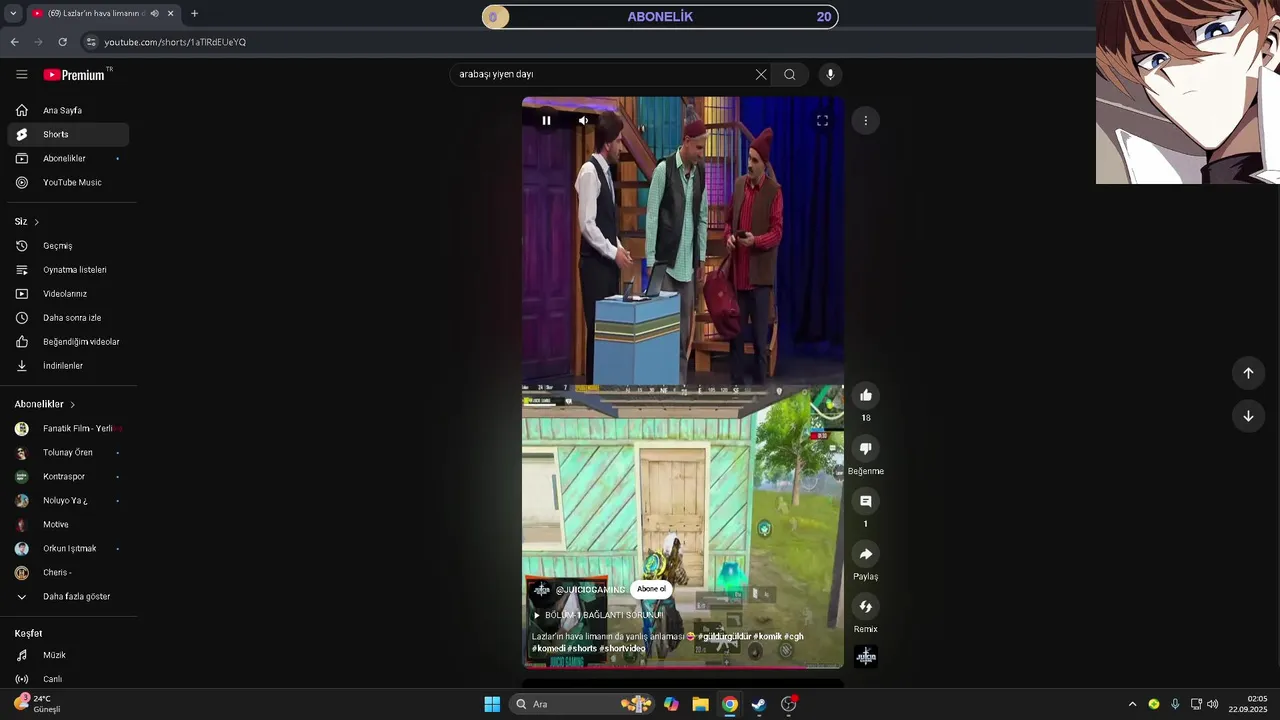Show hidden system tray icons

[x=1132, y=704]
